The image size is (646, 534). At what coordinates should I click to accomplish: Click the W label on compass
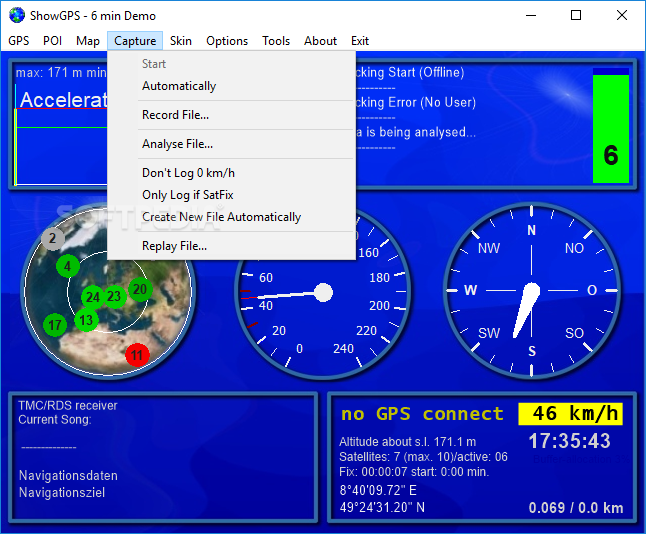pyautogui.click(x=470, y=290)
